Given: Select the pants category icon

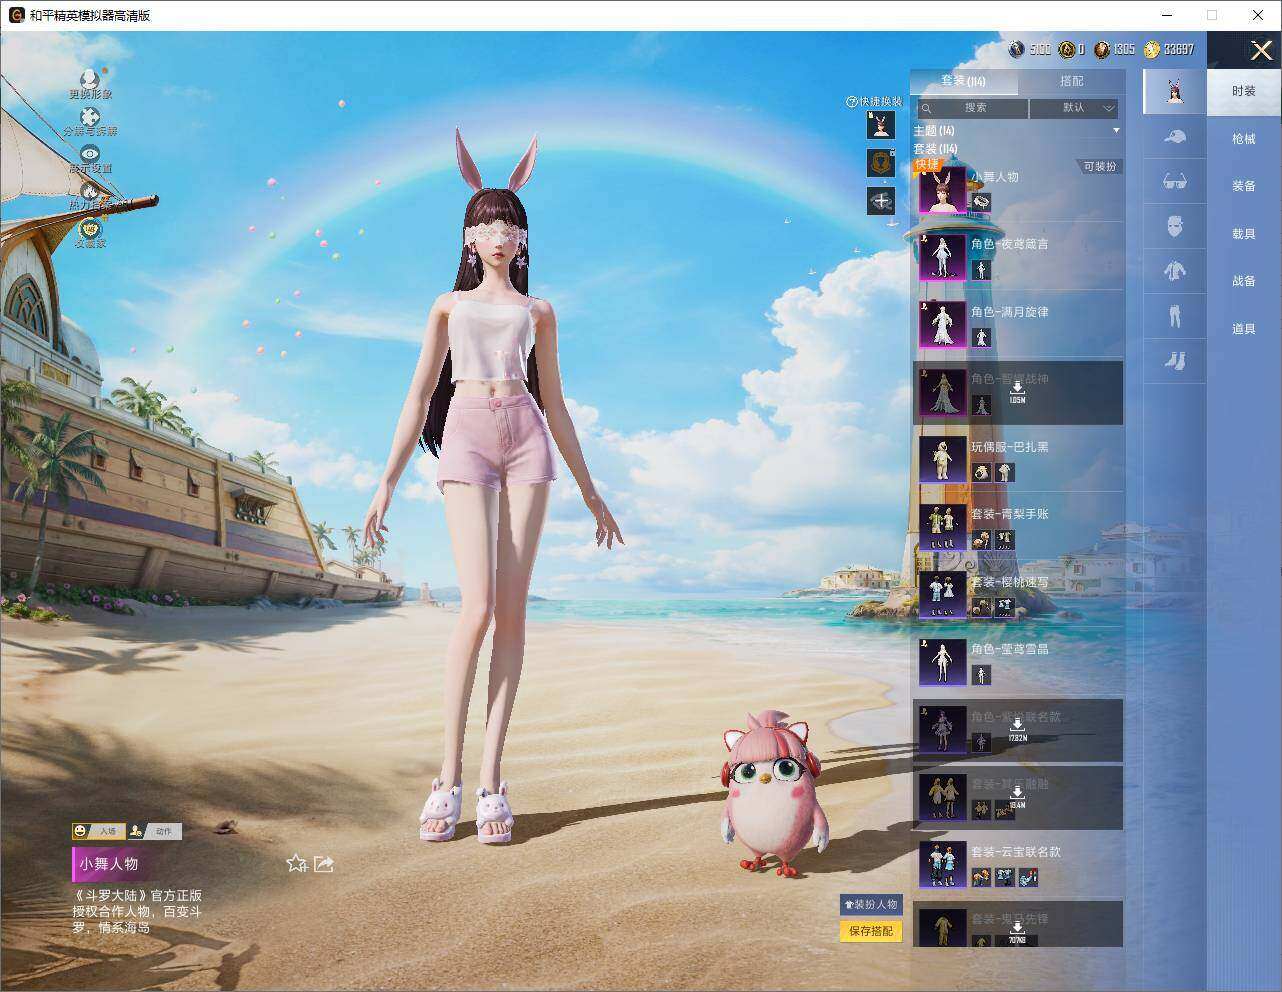Looking at the screenshot, I should [1174, 316].
